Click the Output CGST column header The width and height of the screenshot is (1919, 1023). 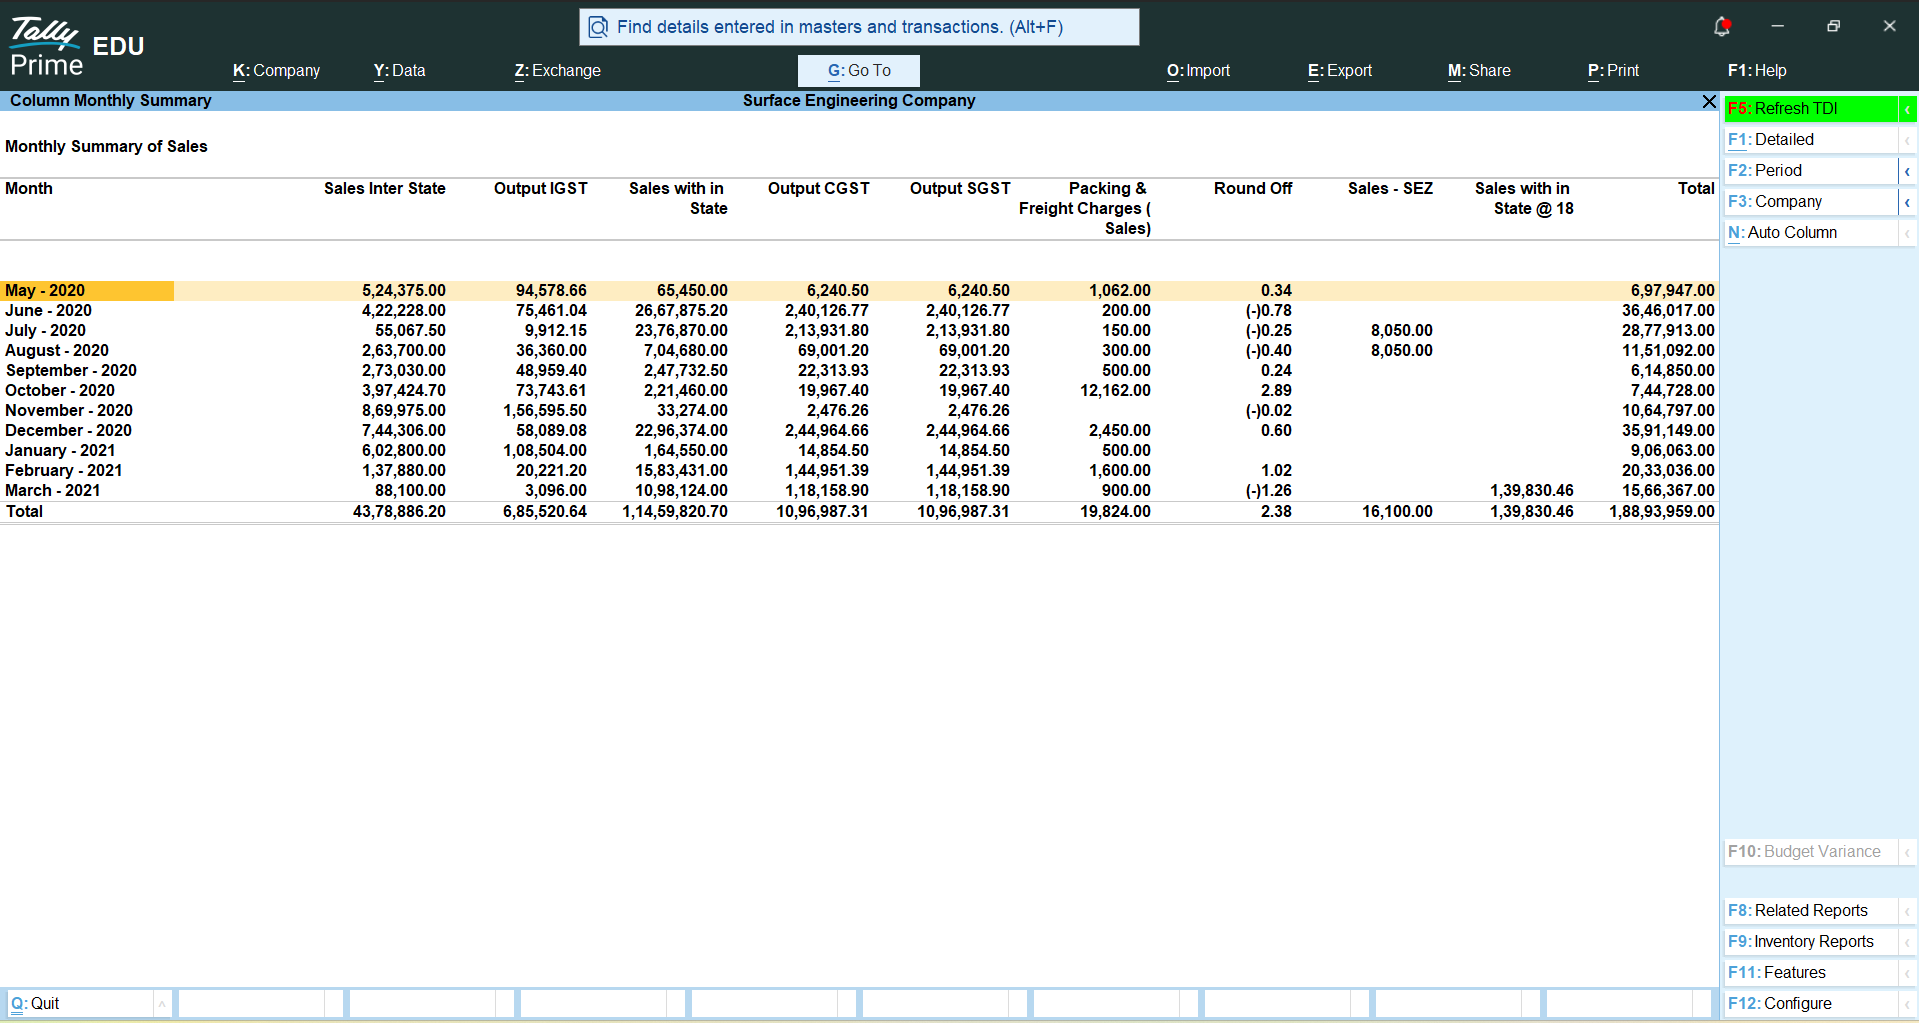click(819, 189)
